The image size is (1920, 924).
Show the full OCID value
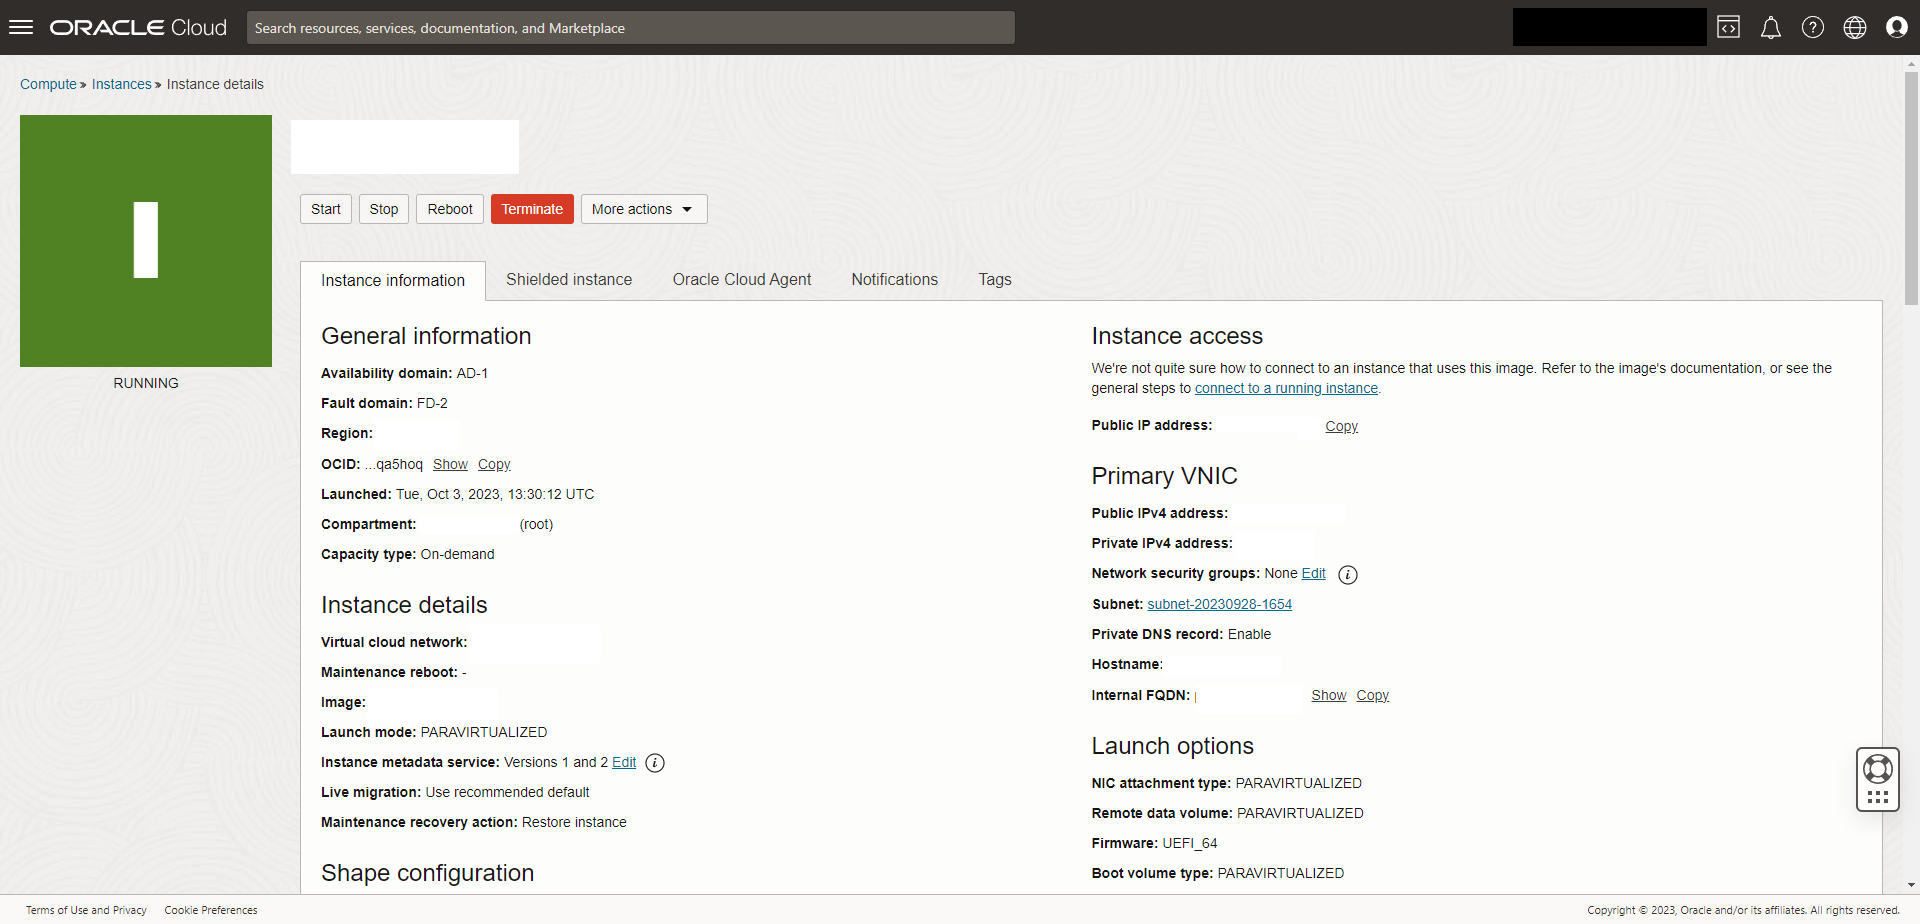(450, 465)
